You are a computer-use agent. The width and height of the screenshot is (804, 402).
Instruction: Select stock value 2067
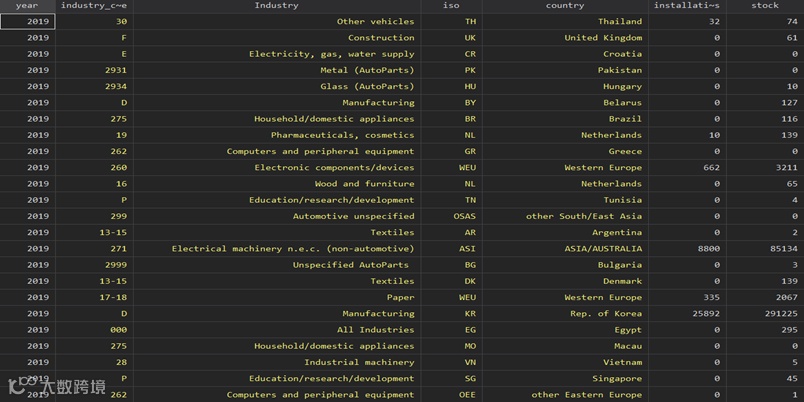pos(765,297)
